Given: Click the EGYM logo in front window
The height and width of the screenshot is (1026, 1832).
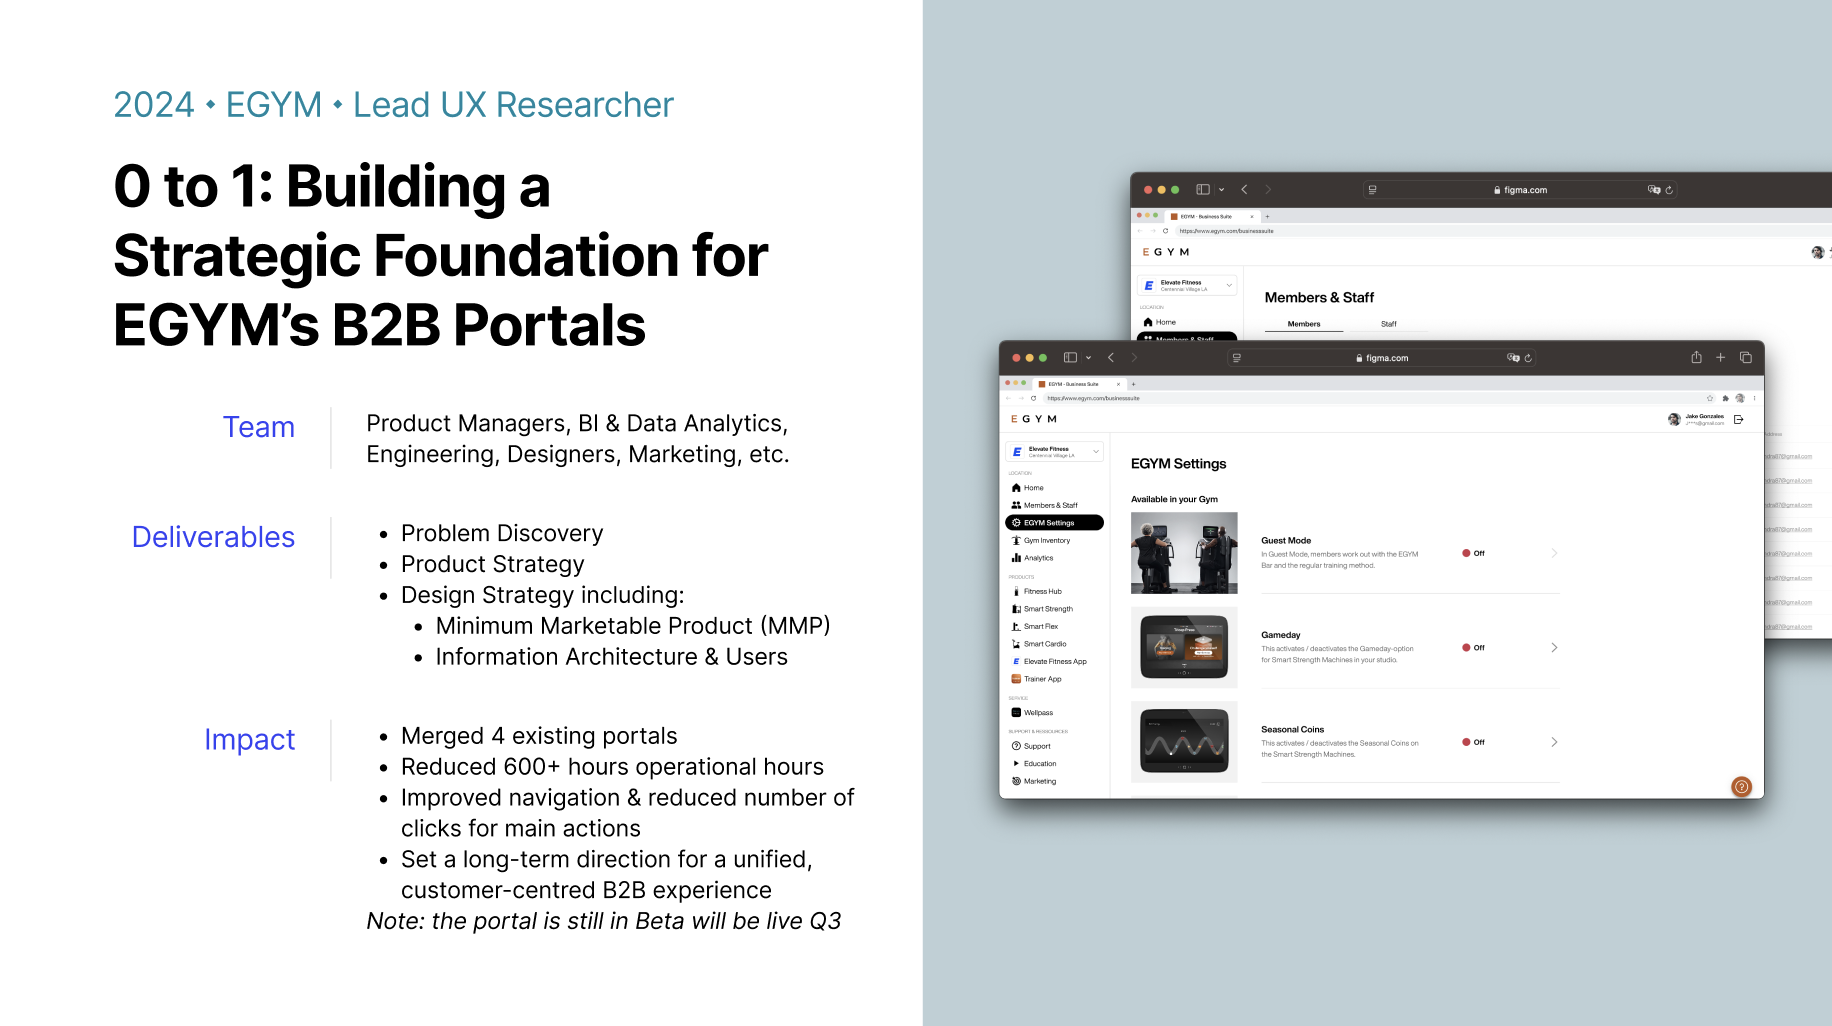Looking at the screenshot, I should click(1034, 419).
